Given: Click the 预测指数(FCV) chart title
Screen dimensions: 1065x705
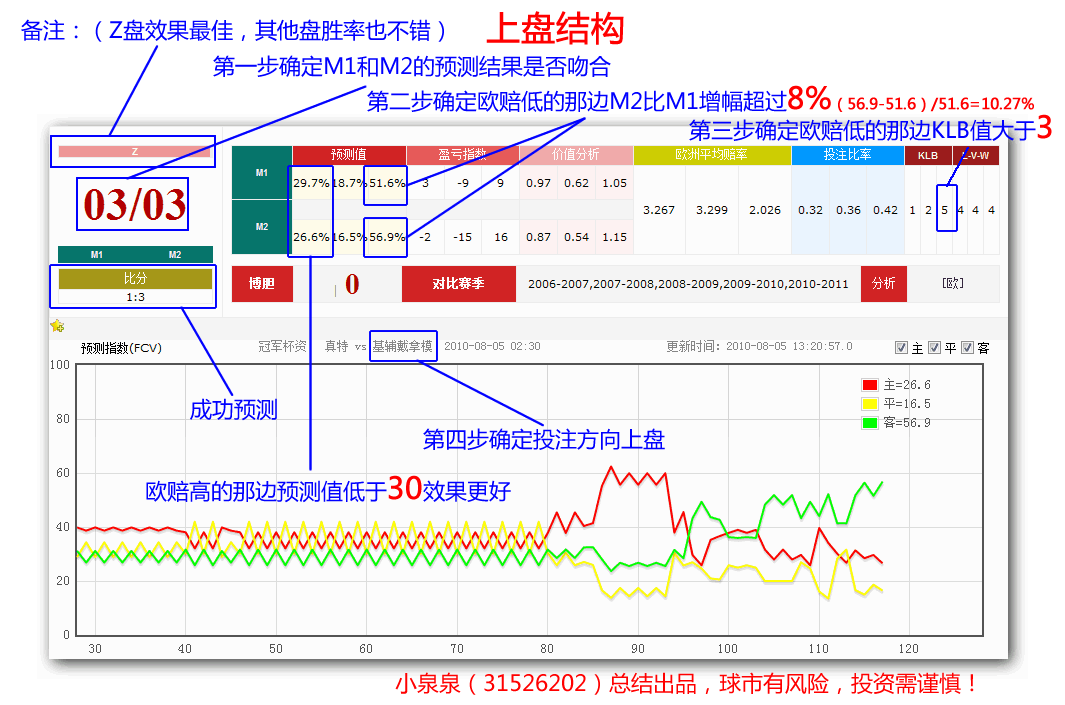Looking at the screenshot, I should point(121,348).
